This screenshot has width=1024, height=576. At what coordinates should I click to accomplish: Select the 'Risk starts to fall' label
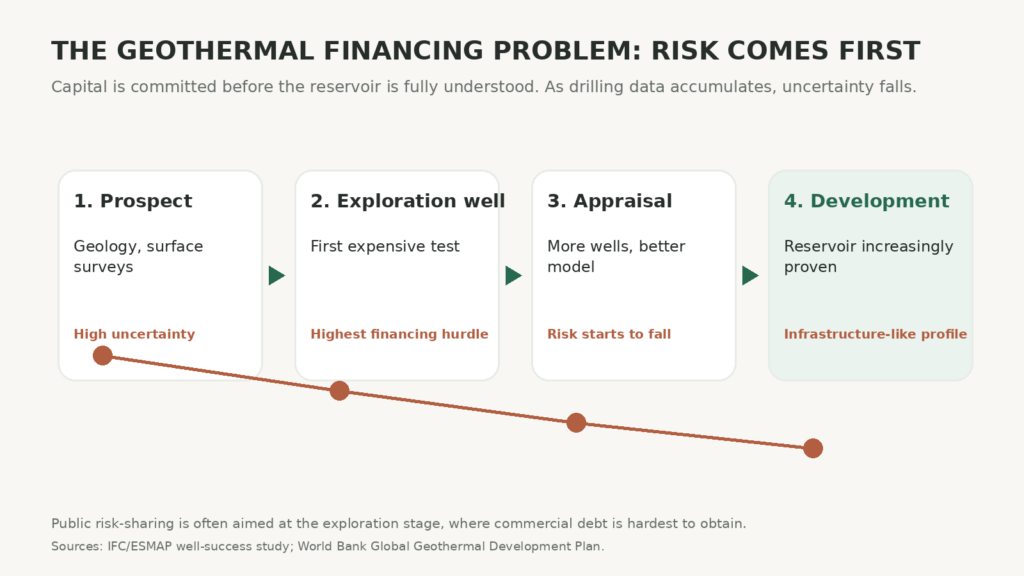tap(609, 334)
